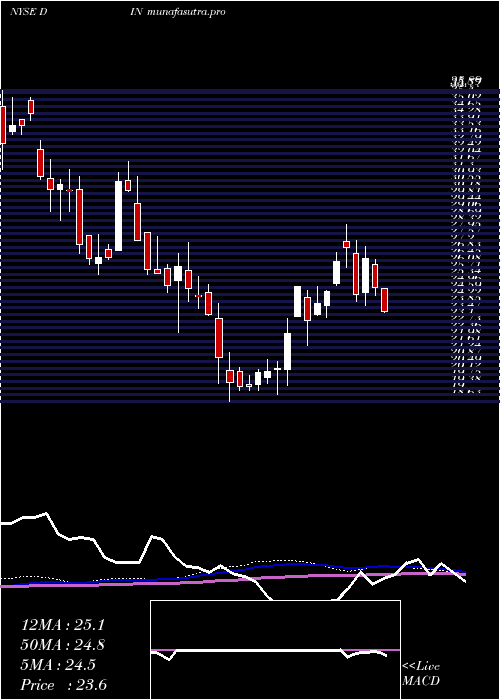This screenshot has width=500, height=700.
Task: Click the "25.34" price axis label
Action: tap(467, 271)
